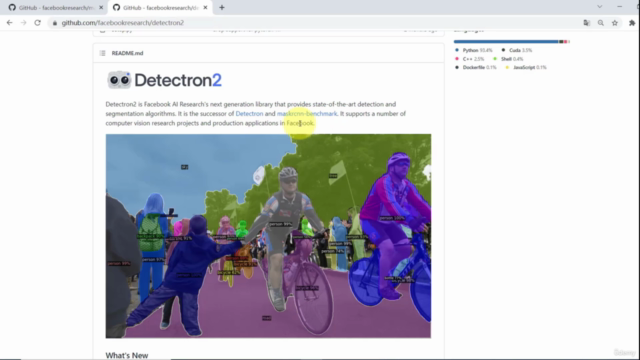This screenshot has height=360, width=640.
Task: Click the JavaScript language entry
Action: pos(526,67)
